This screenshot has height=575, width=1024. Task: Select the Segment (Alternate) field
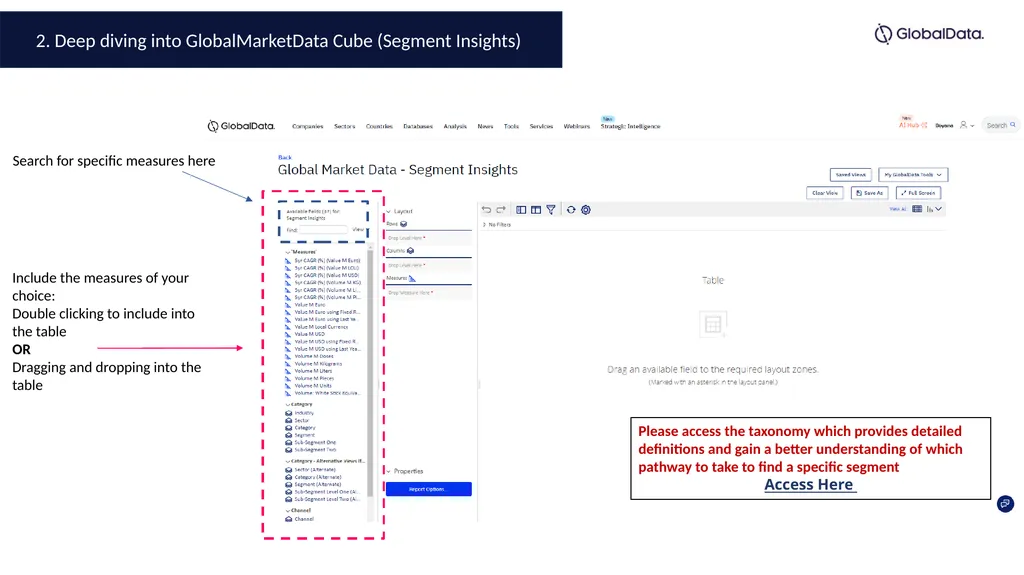317,485
